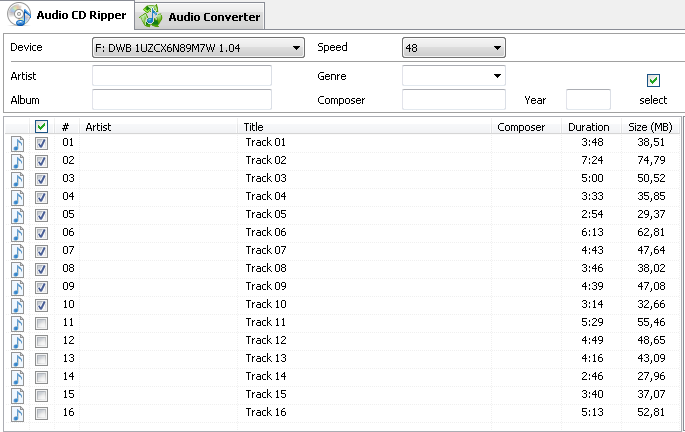The image size is (685, 432).
Task: Click the music note icon for Track 16
Action: pos(17,414)
